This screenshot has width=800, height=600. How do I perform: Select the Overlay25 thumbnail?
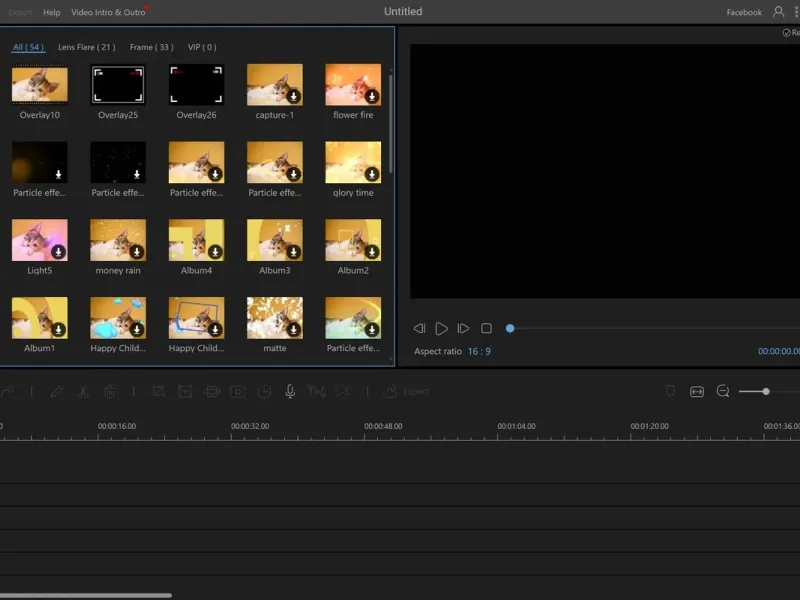point(118,85)
